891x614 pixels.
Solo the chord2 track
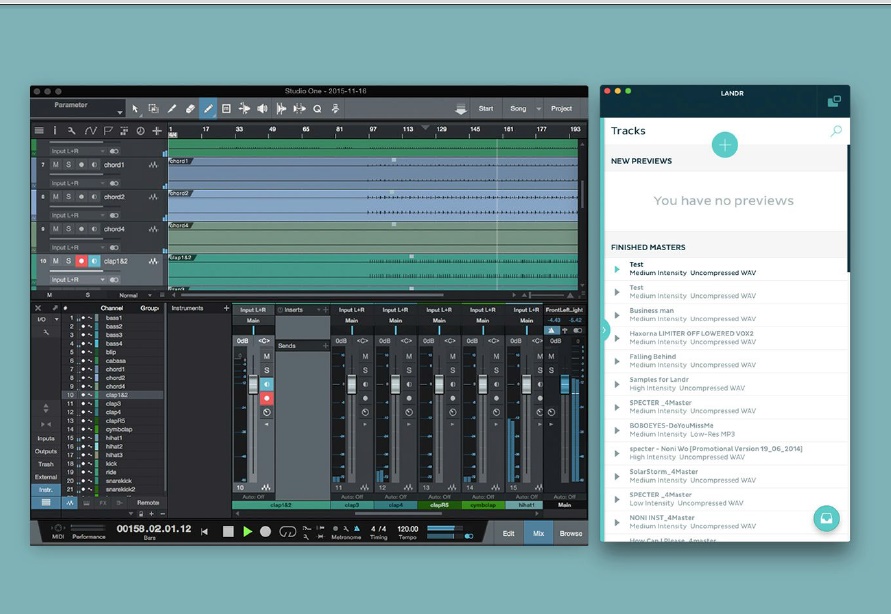coord(68,197)
